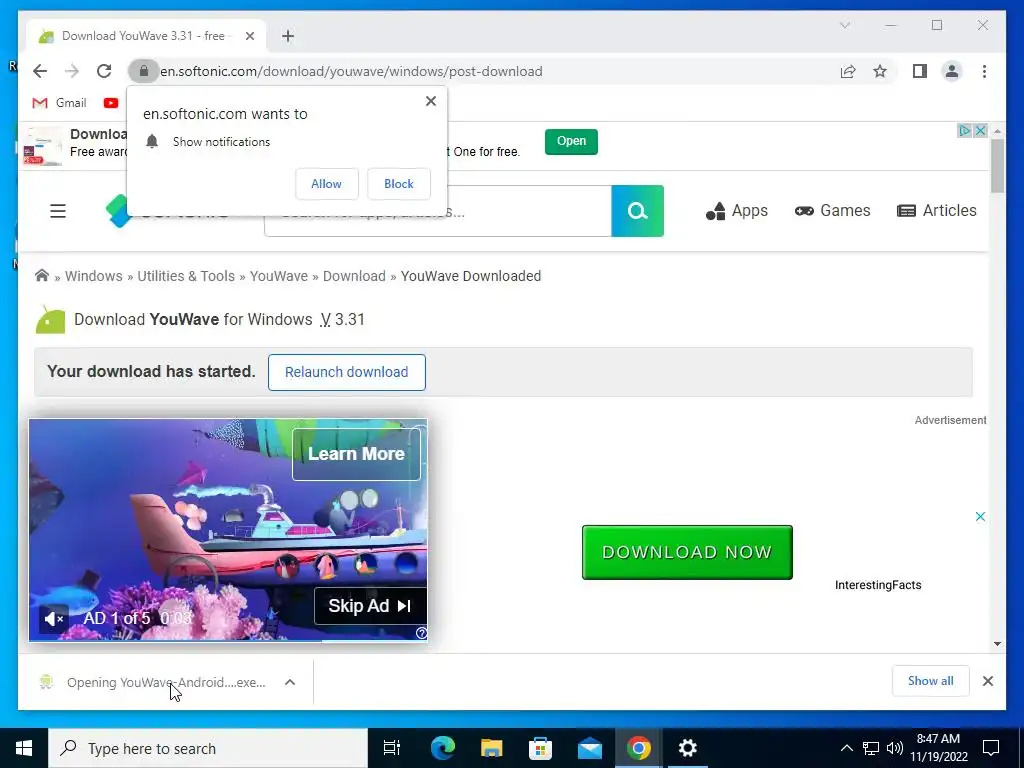
Task: Click the scrollbar down arrow
Action: [997, 644]
